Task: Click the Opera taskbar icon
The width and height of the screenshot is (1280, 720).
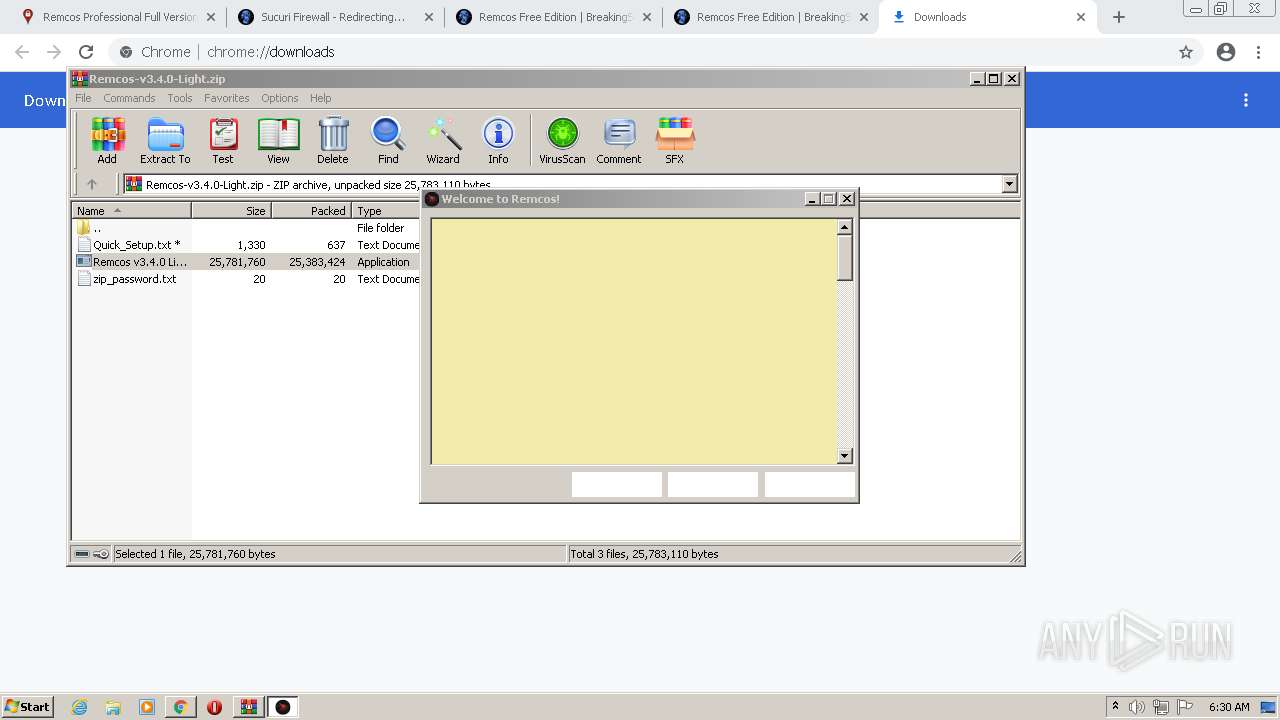Action: pos(214,707)
